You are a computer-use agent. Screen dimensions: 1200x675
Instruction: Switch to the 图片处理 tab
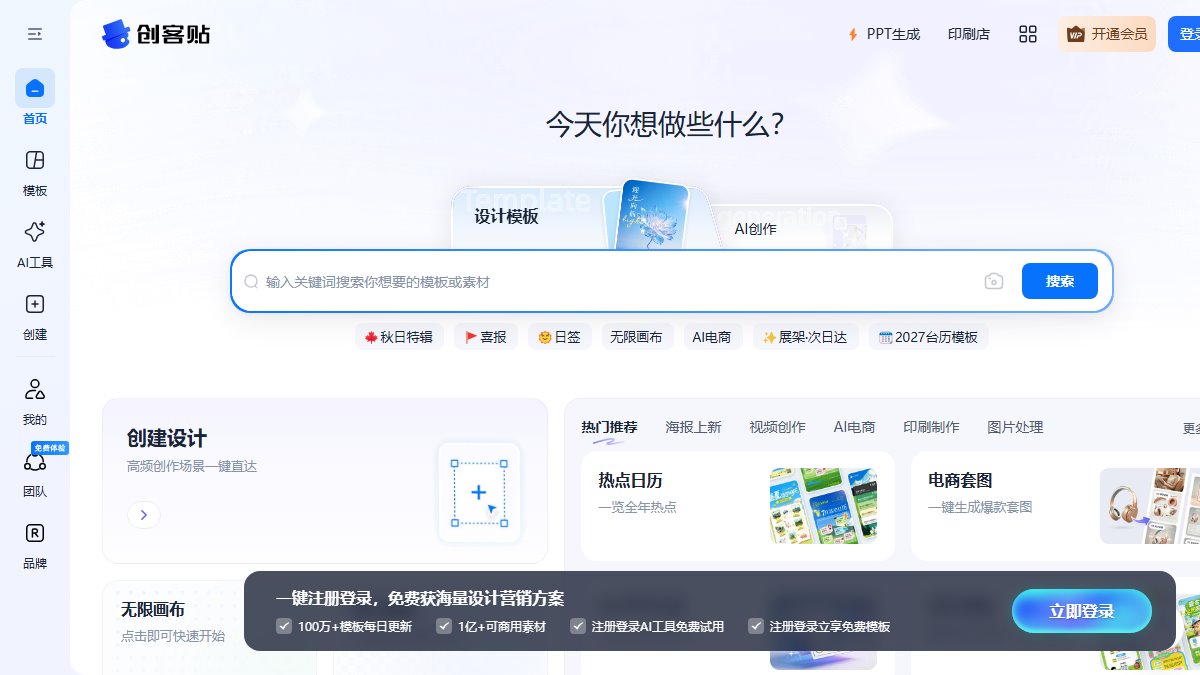[x=1015, y=427]
